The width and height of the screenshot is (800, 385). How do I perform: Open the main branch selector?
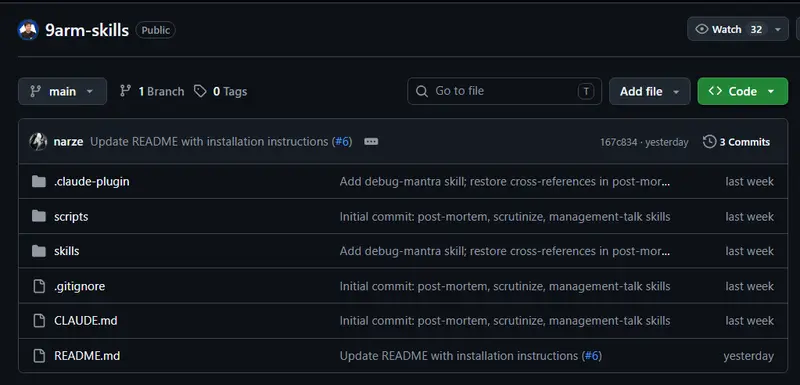62,91
